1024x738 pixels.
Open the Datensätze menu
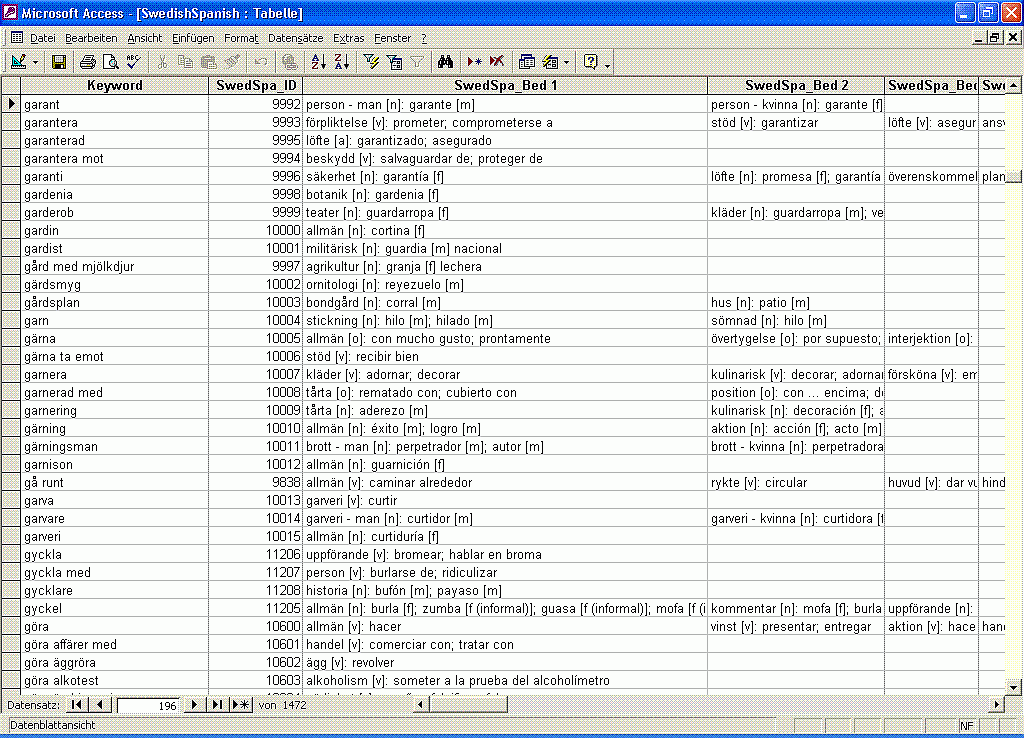tap(296, 38)
